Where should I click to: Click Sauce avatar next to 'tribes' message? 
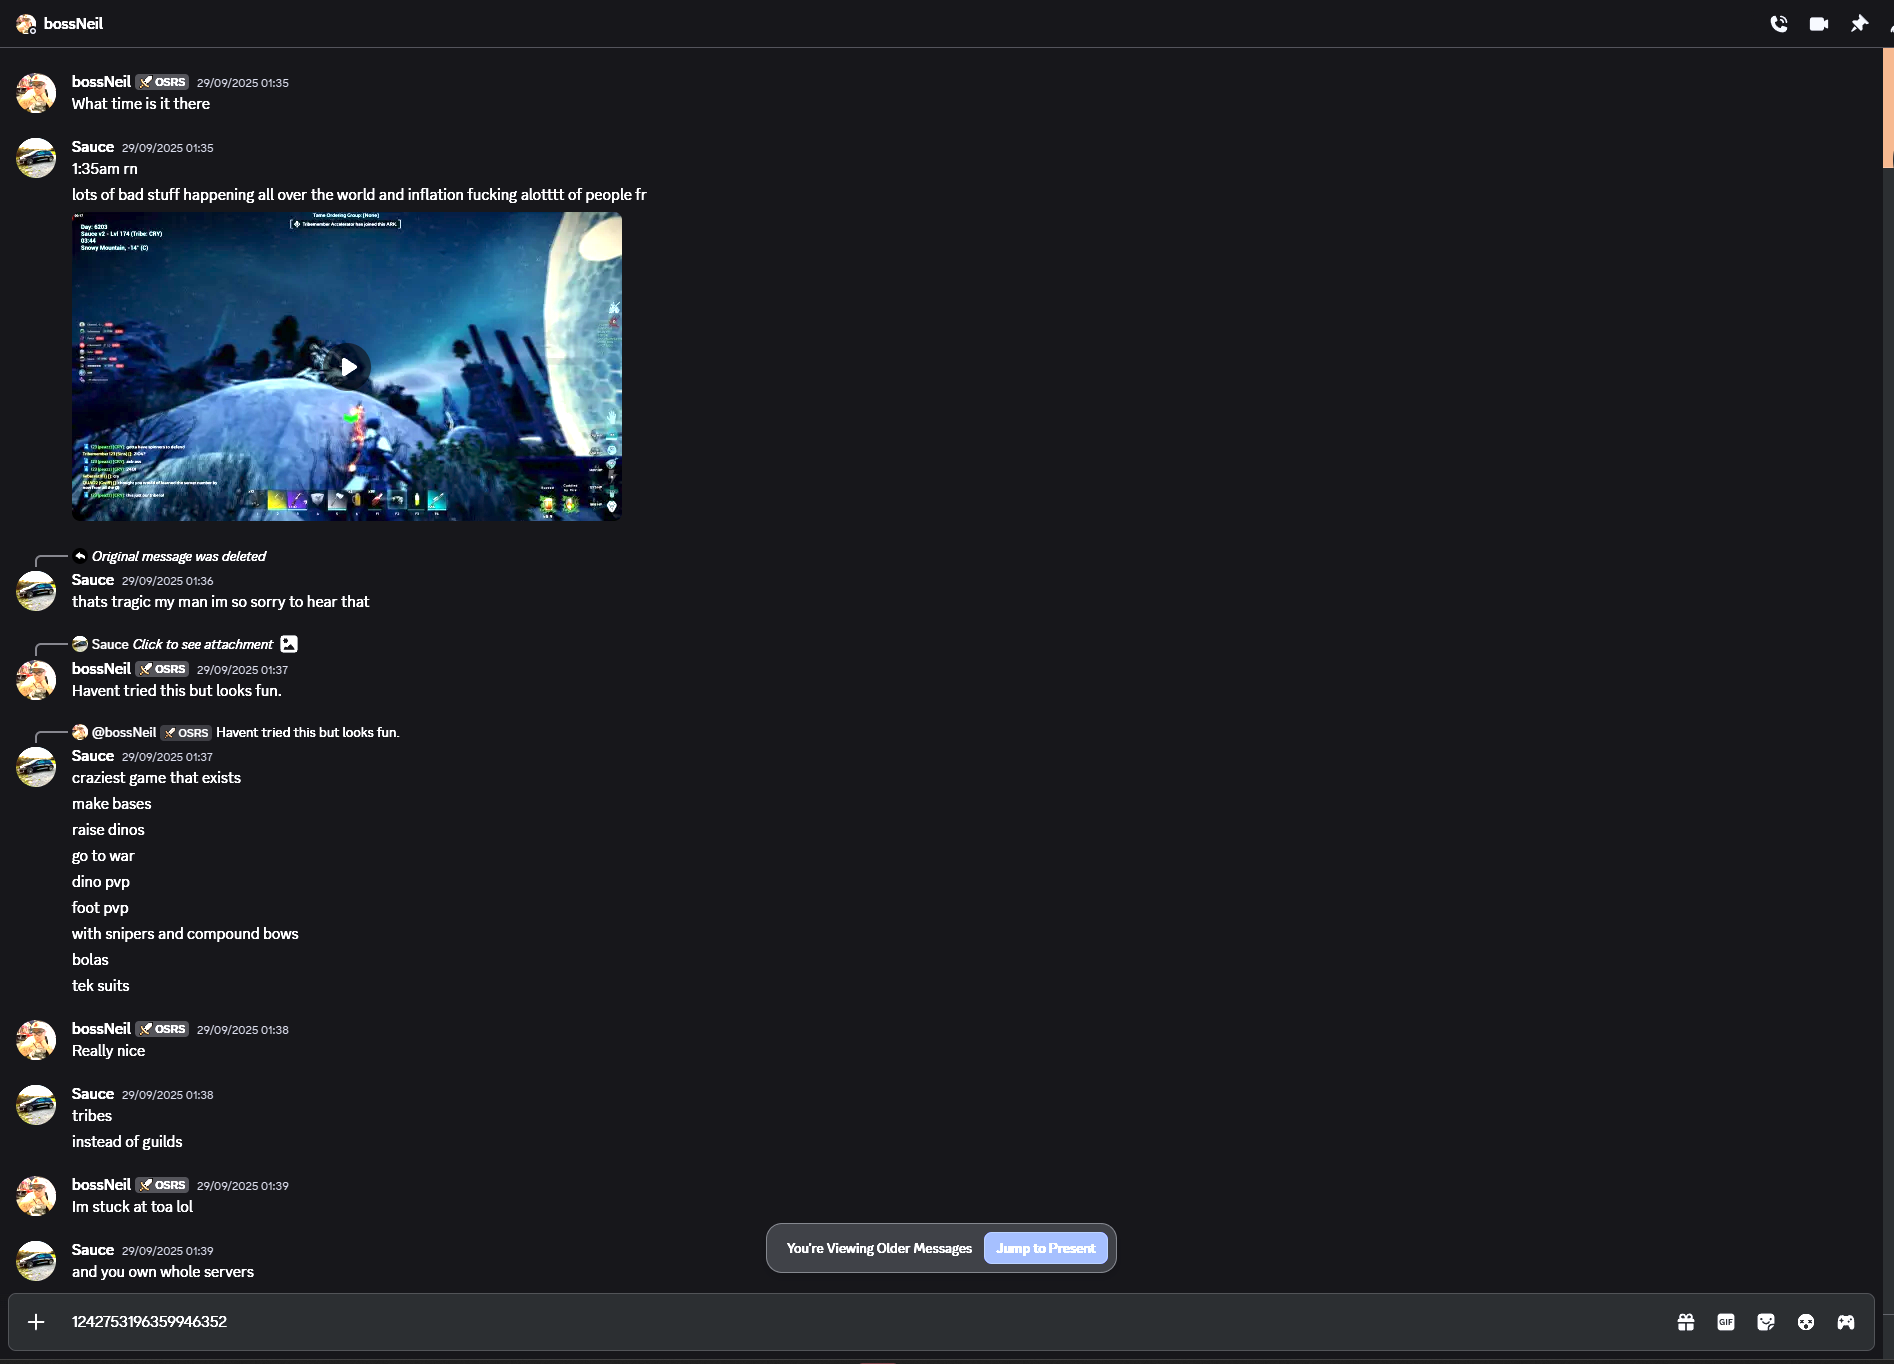click(36, 1105)
